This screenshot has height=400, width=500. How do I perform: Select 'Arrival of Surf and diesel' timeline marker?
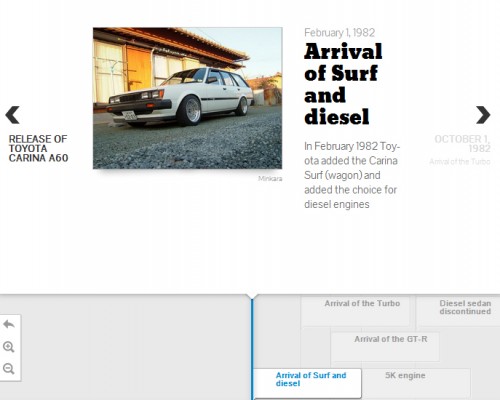pos(308,383)
